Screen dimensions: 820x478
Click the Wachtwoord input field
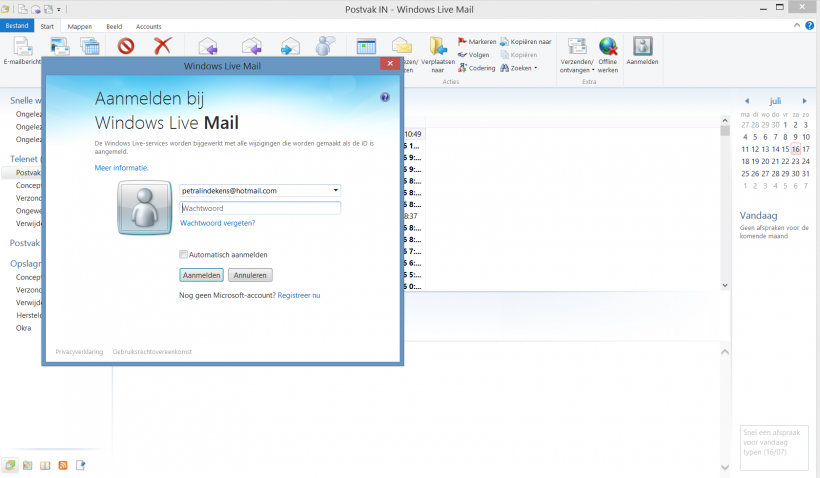coord(260,208)
